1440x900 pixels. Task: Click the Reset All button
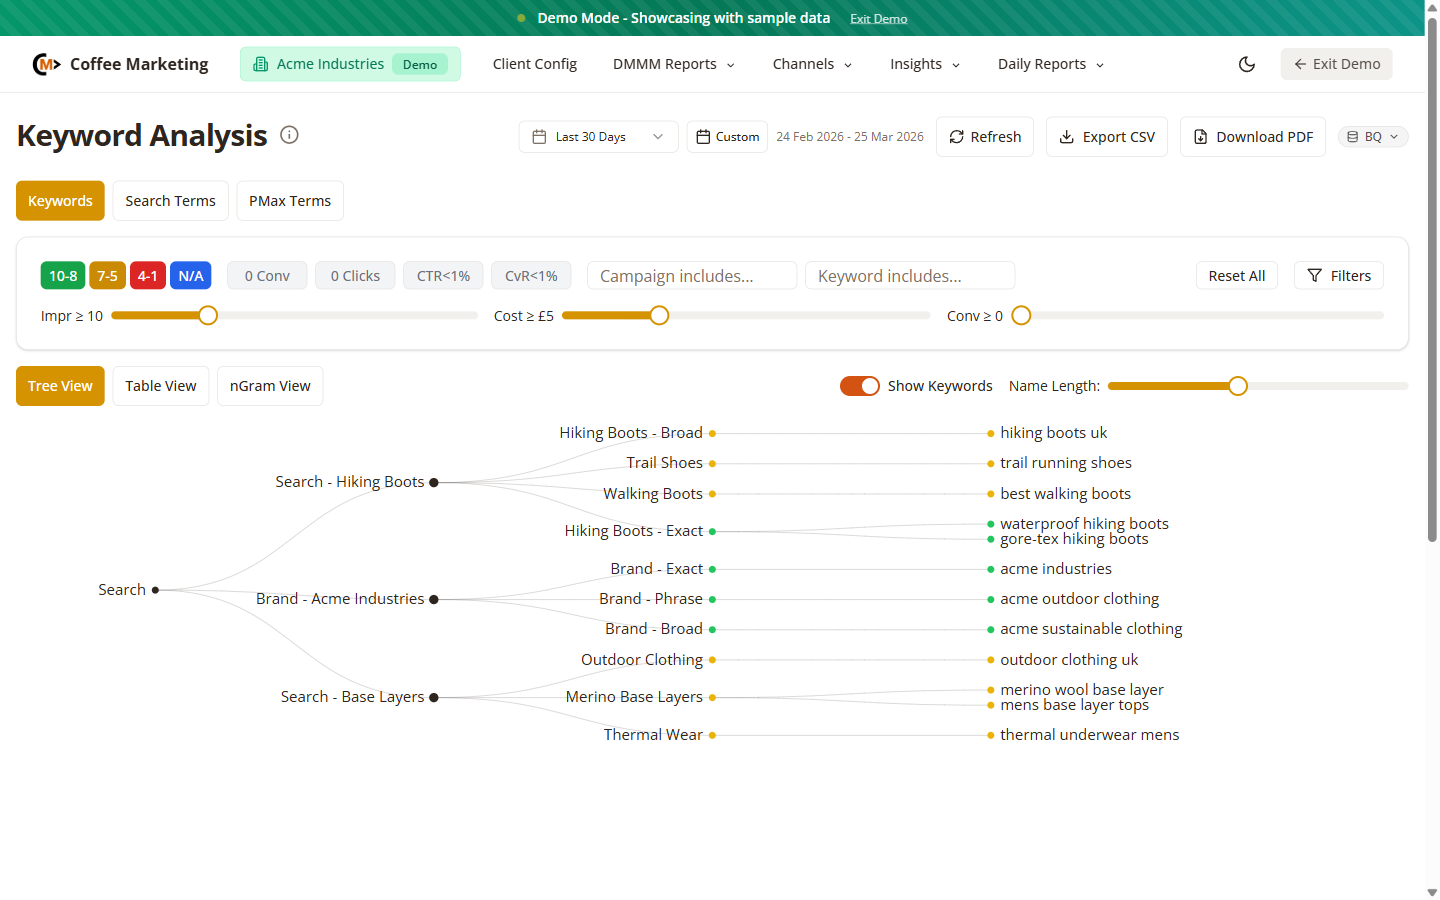(x=1237, y=275)
